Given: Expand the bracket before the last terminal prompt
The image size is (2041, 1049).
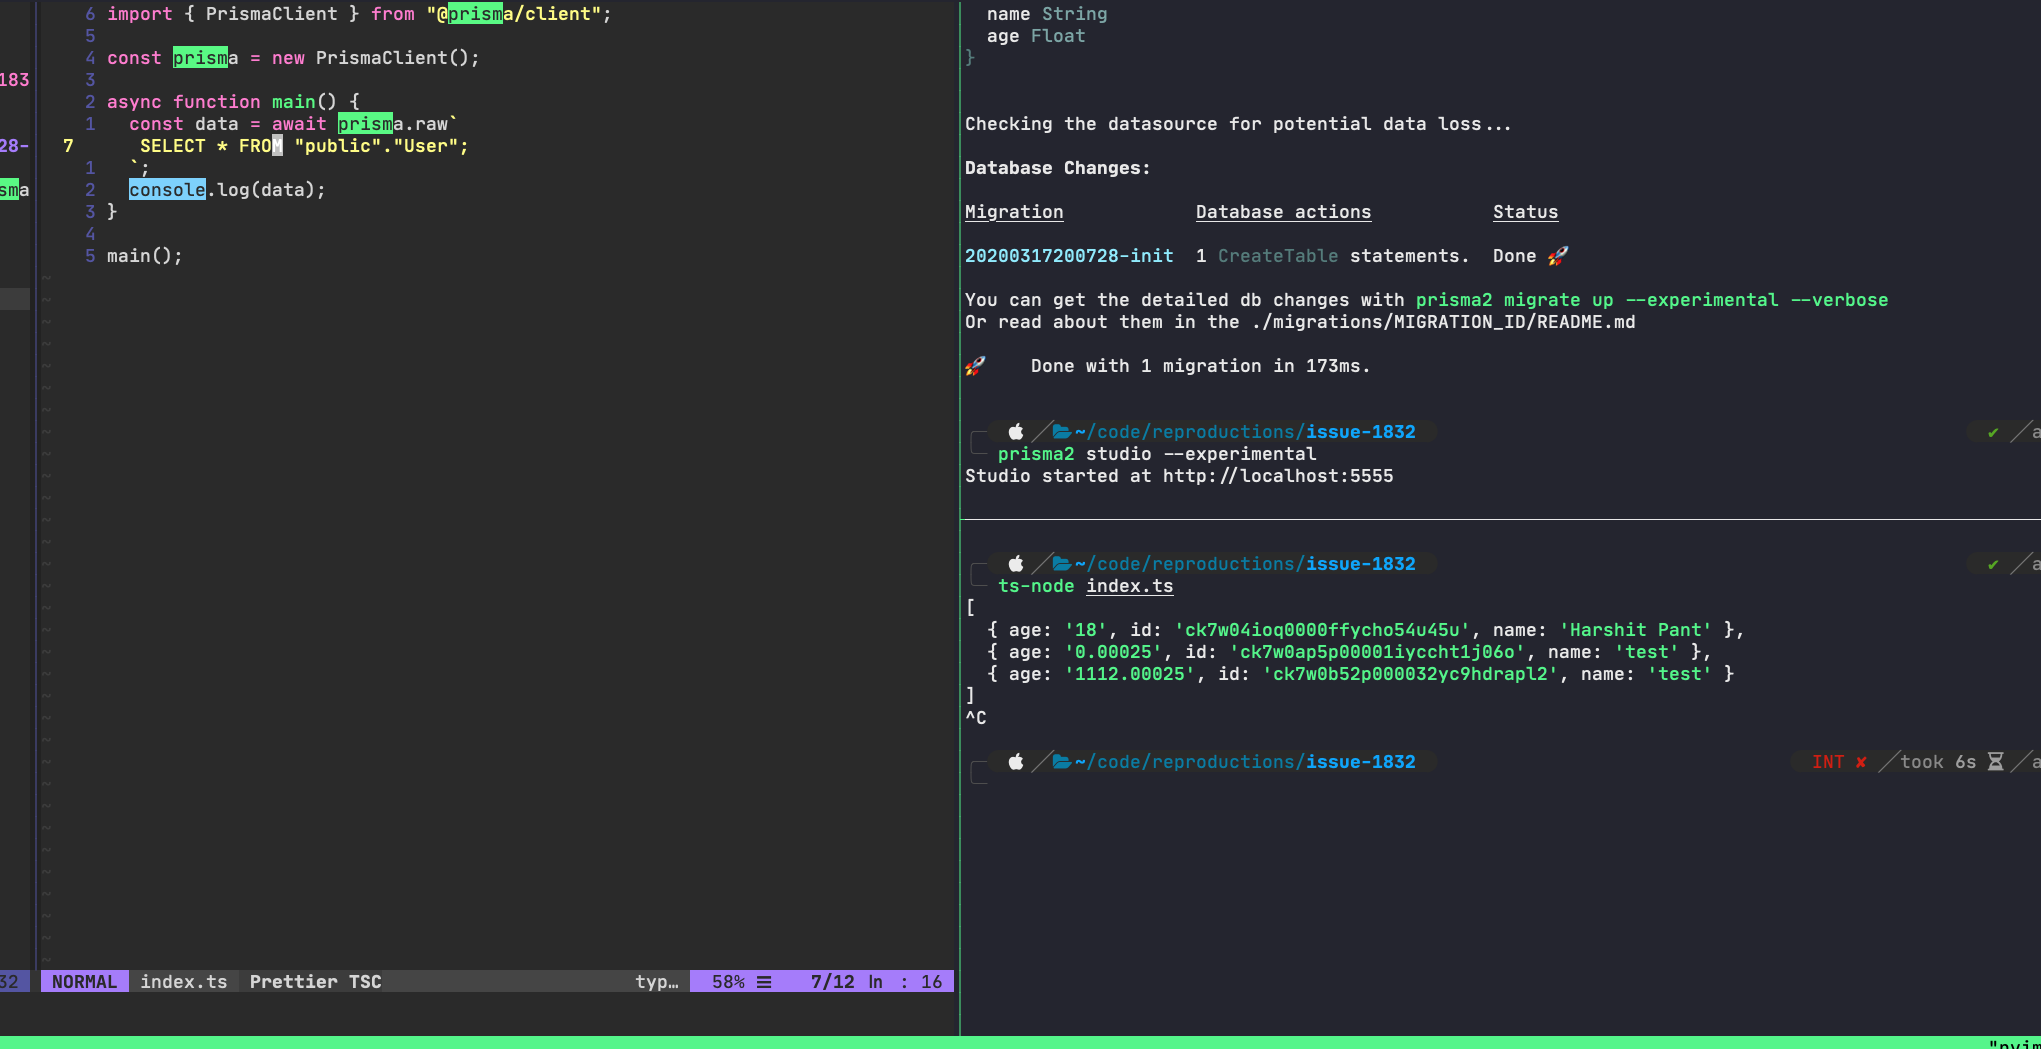Looking at the screenshot, I should [978, 771].
